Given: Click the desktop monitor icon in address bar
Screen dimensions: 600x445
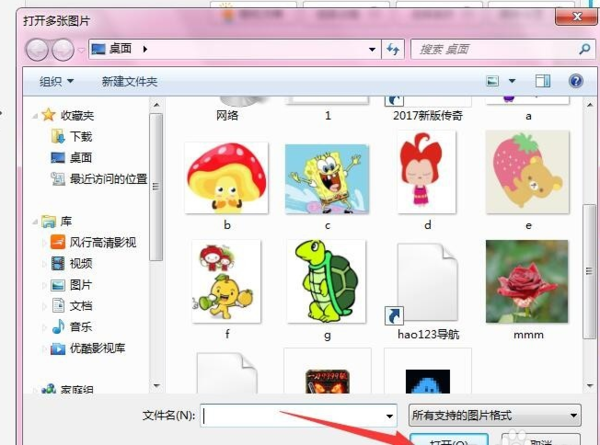Looking at the screenshot, I should point(98,49).
